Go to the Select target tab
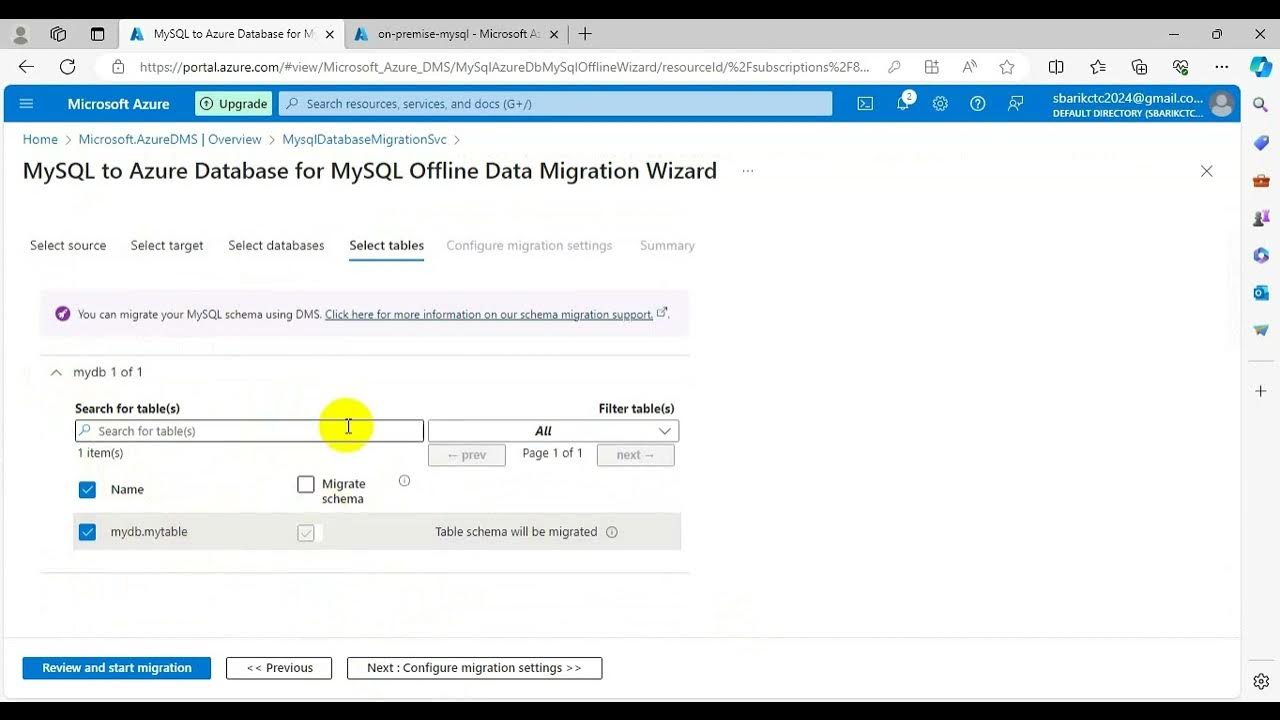This screenshot has width=1280, height=720. (x=167, y=246)
